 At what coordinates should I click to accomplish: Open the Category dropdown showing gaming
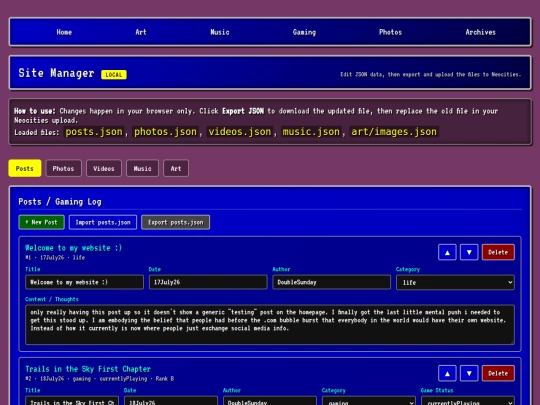tap(368, 401)
